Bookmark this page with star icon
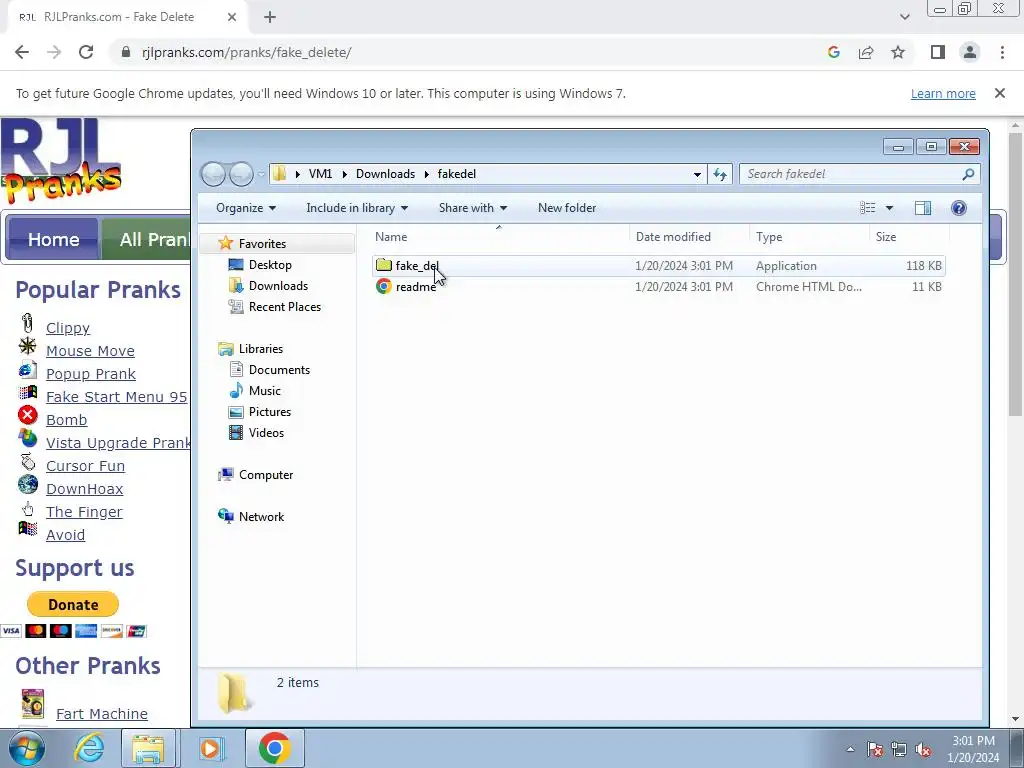This screenshot has width=1024, height=768. (898, 52)
